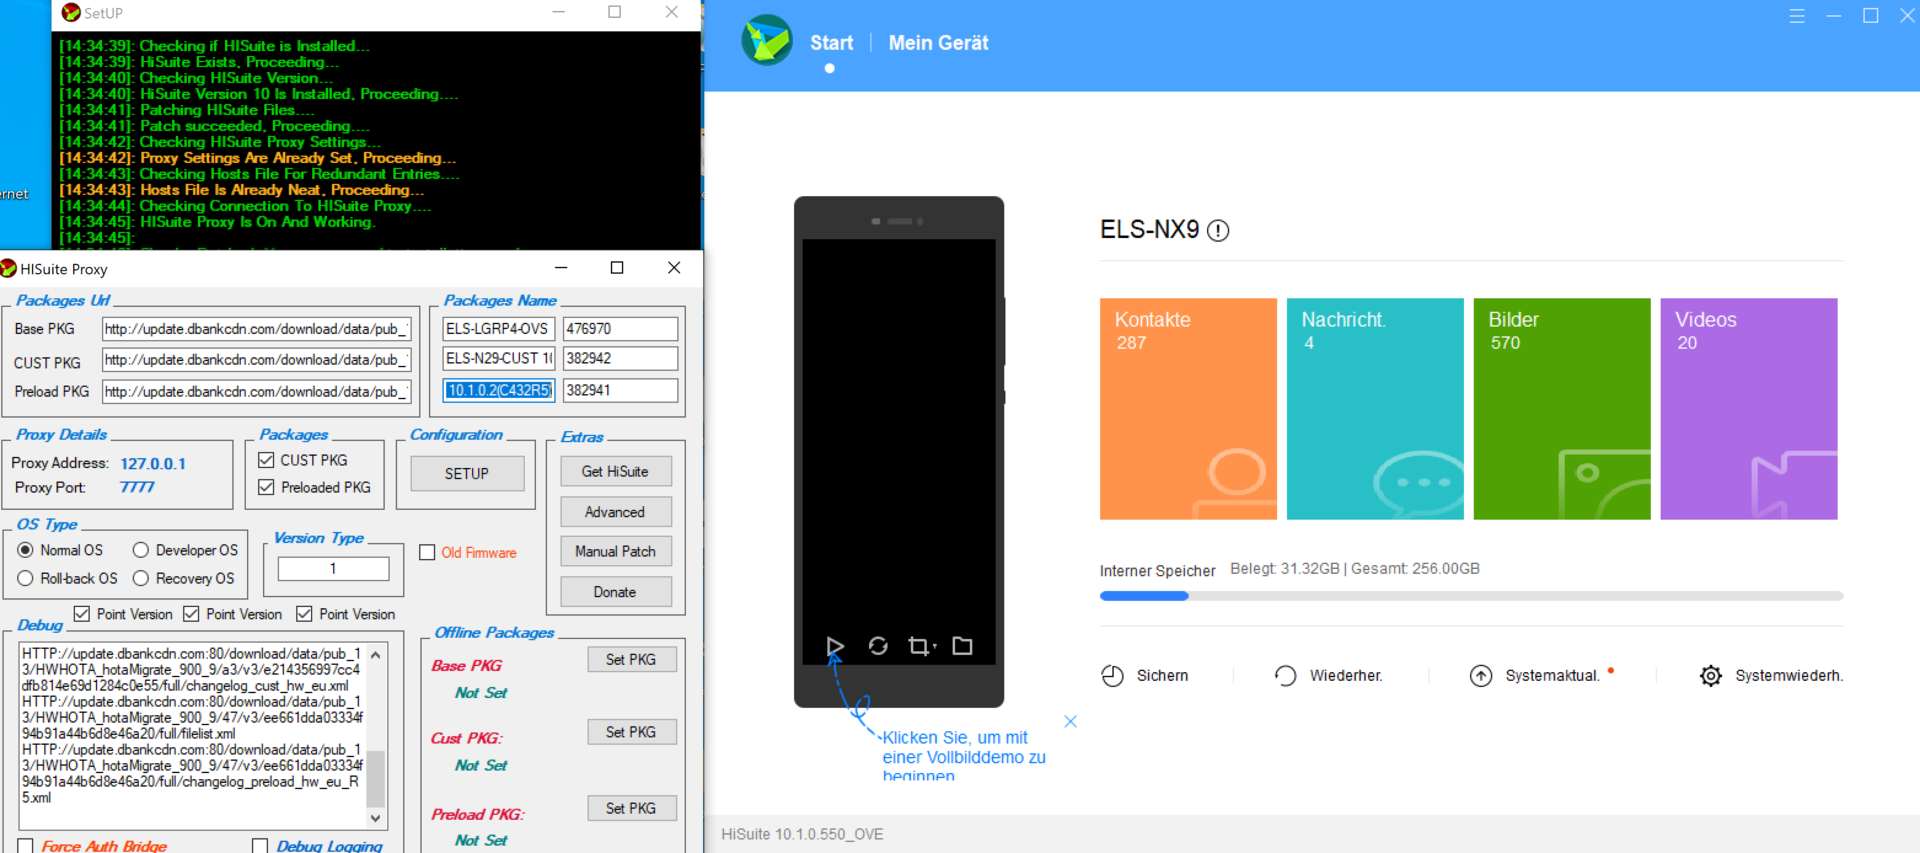The height and width of the screenshot is (853, 1920).
Task: Open the HiSuite hamburger menu
Action: tap(1797, 16)
